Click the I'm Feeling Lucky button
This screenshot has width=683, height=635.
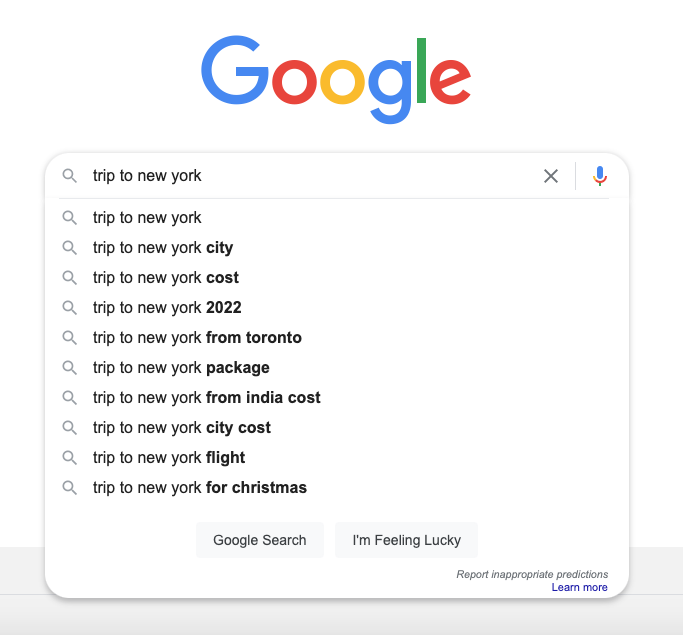tap(406, 540)
